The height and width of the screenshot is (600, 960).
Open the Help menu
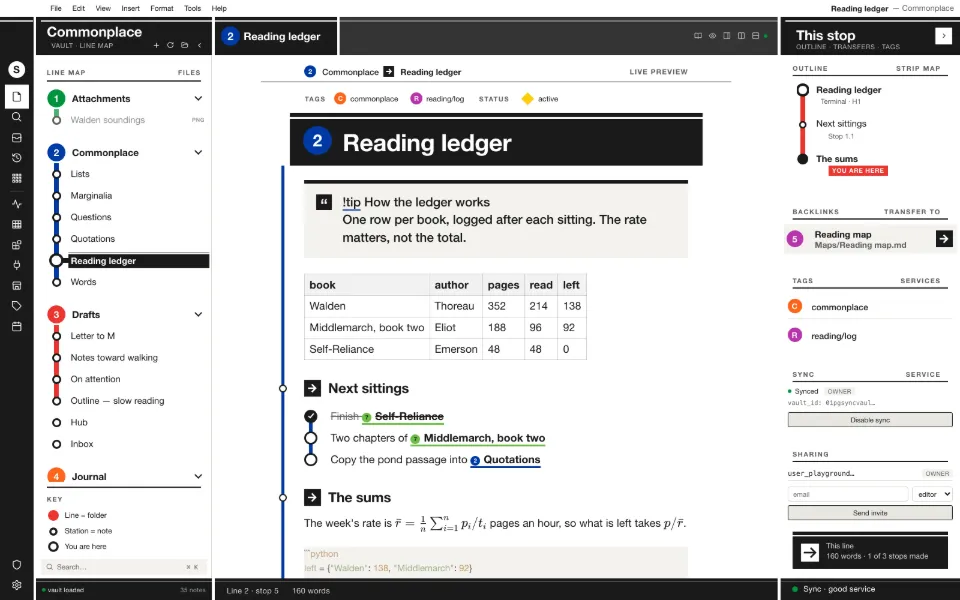[219, 9]
